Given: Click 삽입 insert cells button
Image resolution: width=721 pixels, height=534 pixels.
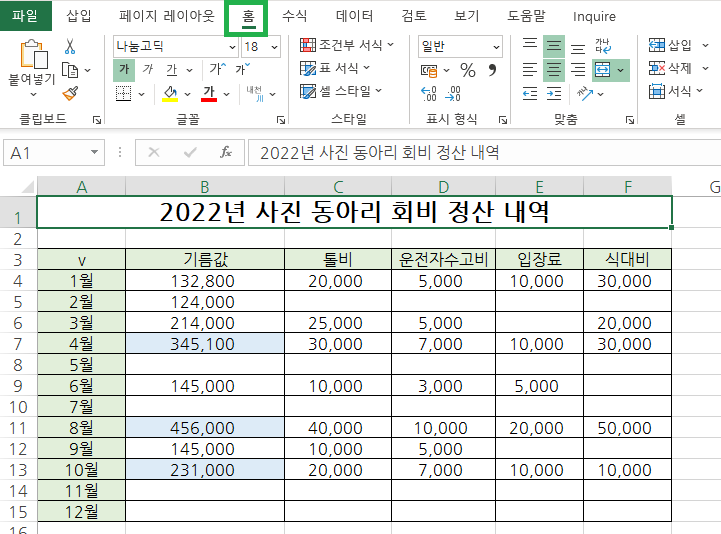Looking at the screenshot, I should (x=670, y=45).
